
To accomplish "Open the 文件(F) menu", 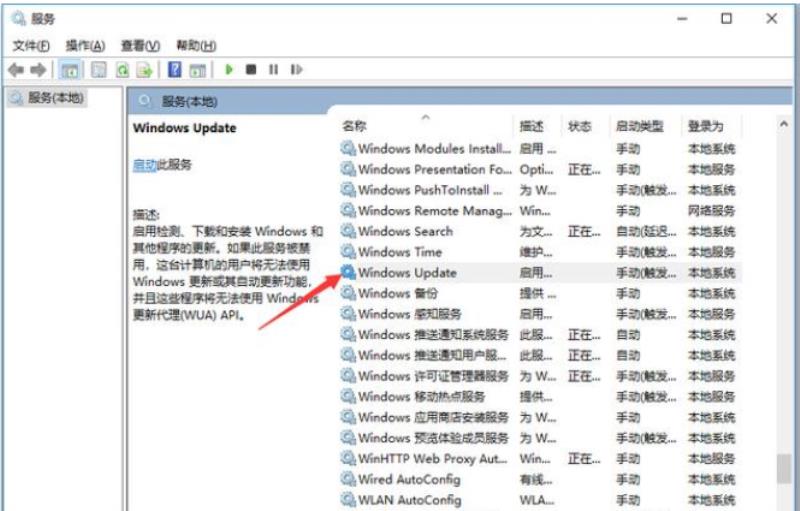I will click(31, 46).
